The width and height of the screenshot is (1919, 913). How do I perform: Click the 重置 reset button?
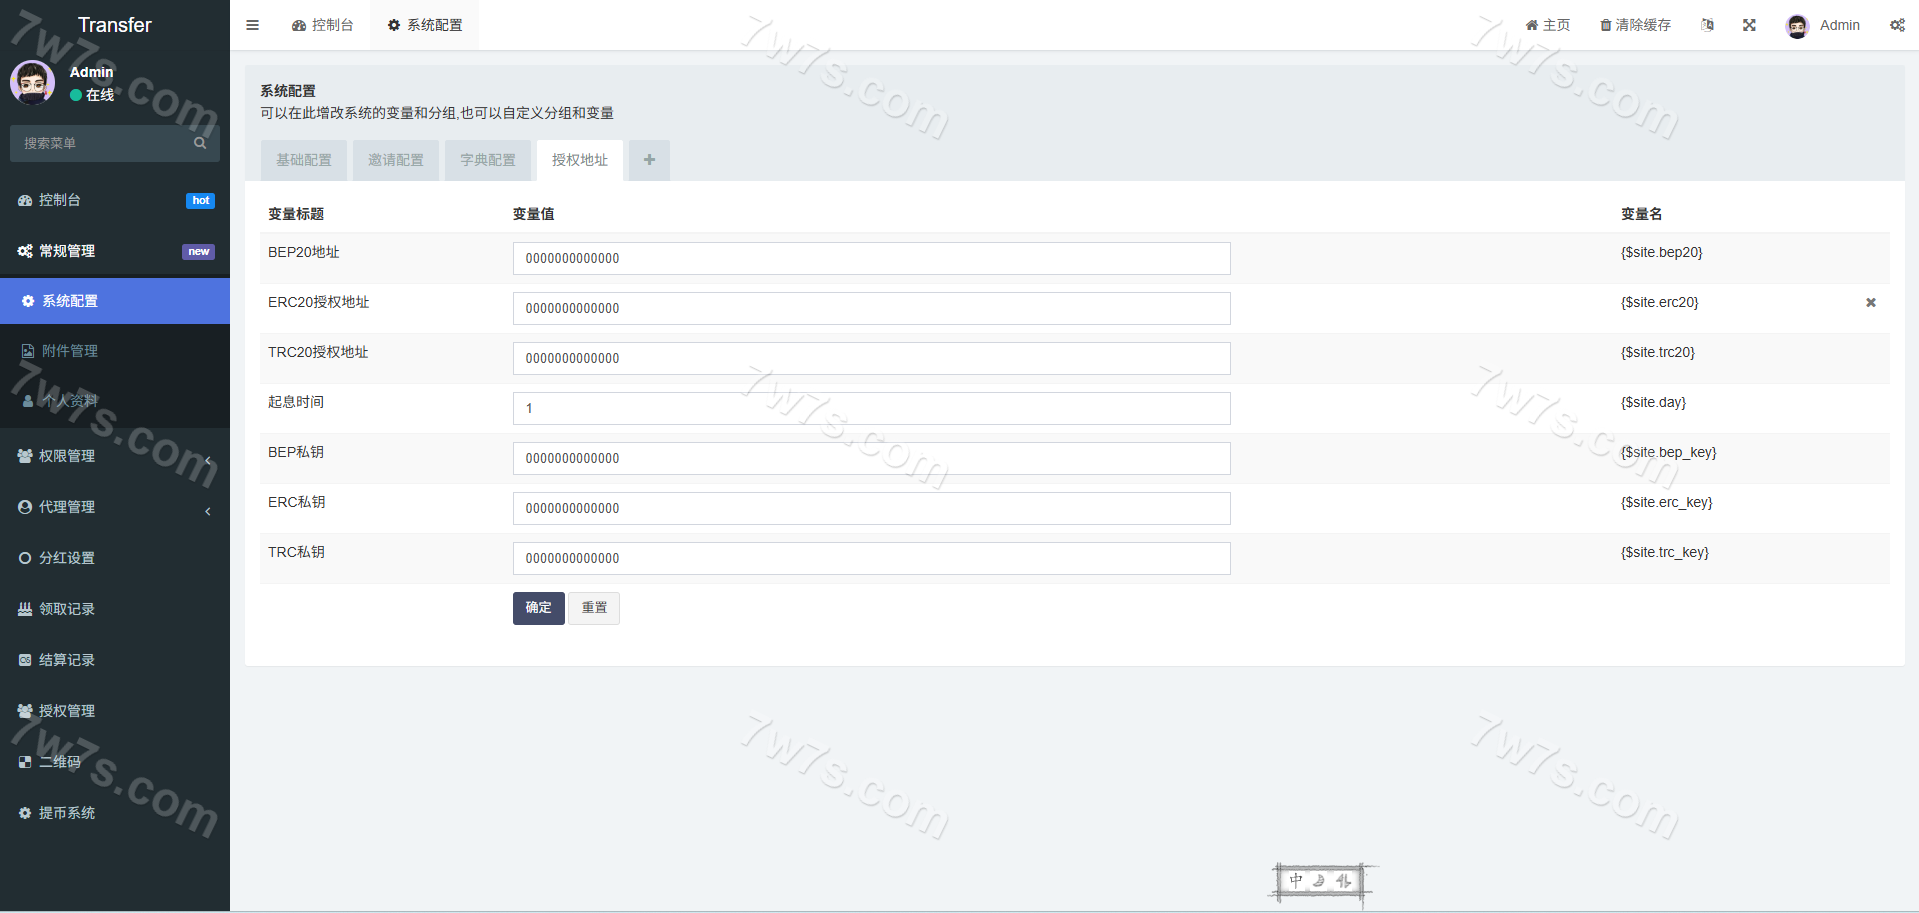coord(594,608)
